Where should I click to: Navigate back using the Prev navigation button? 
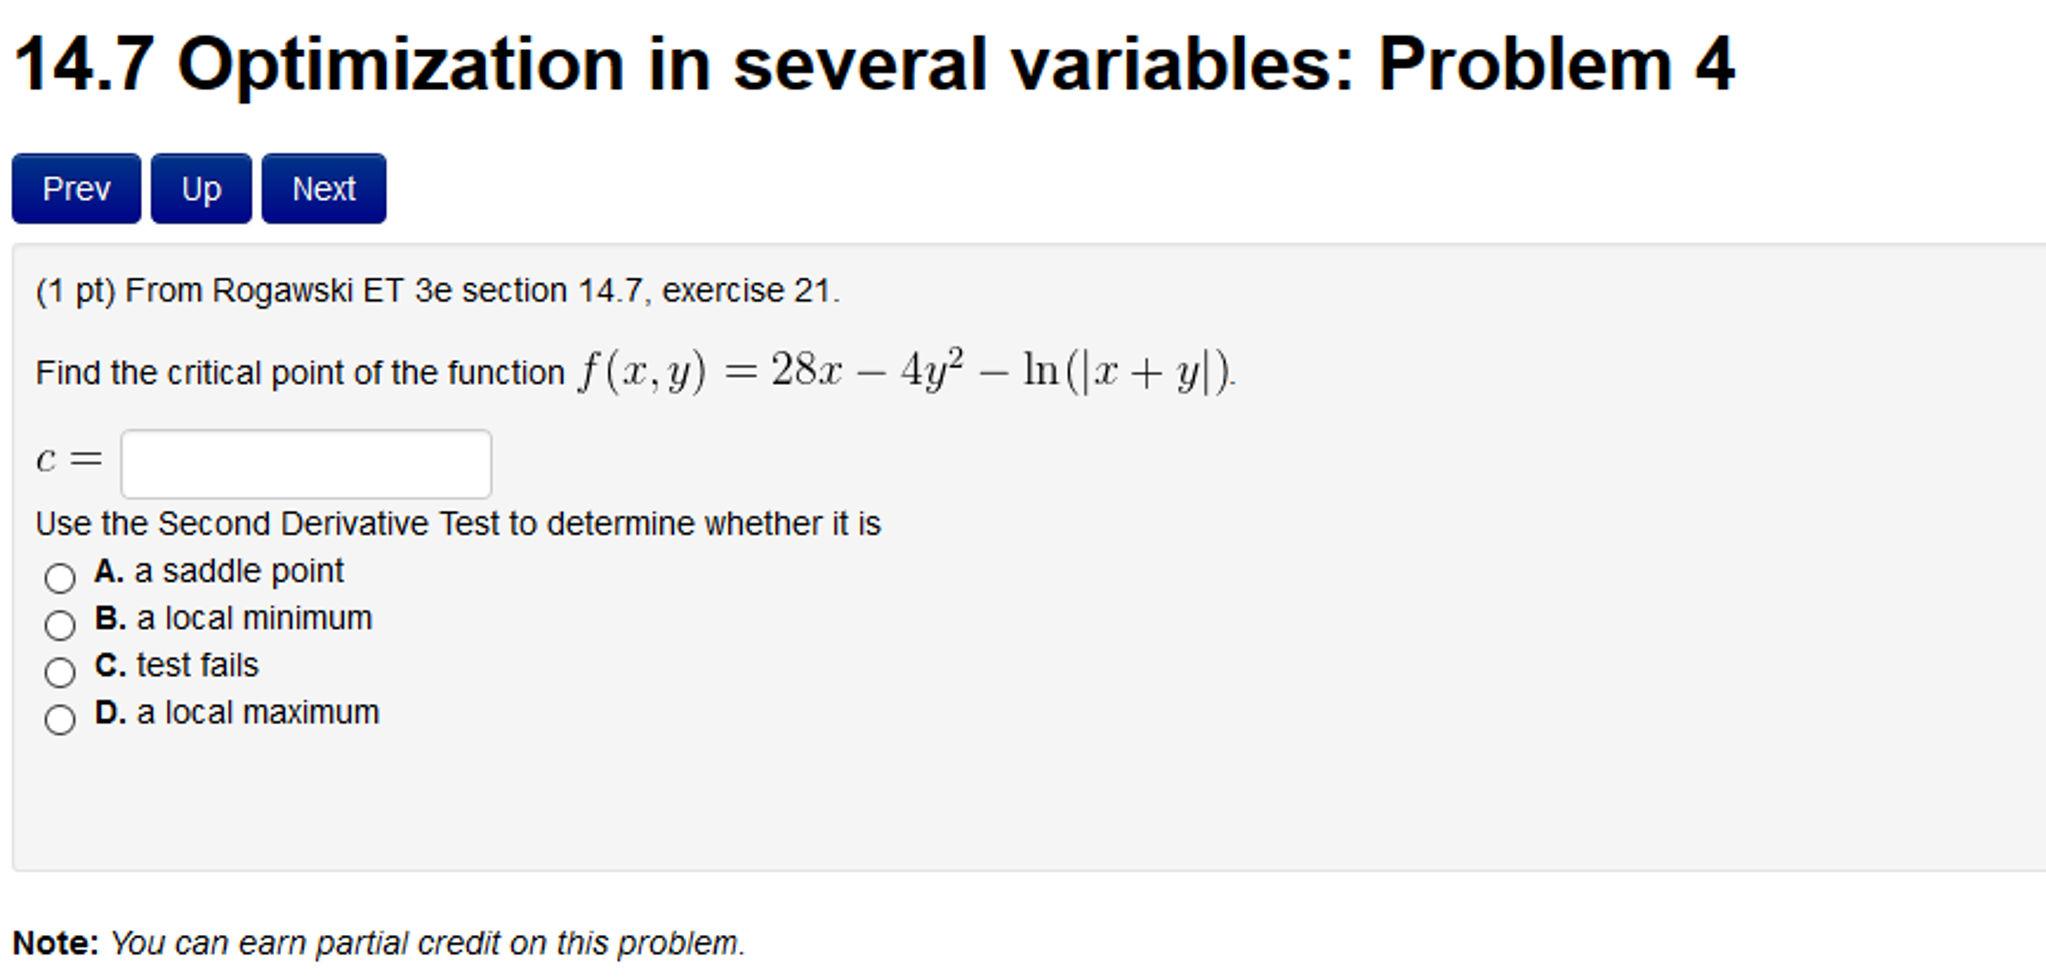(x=75, y=188)
